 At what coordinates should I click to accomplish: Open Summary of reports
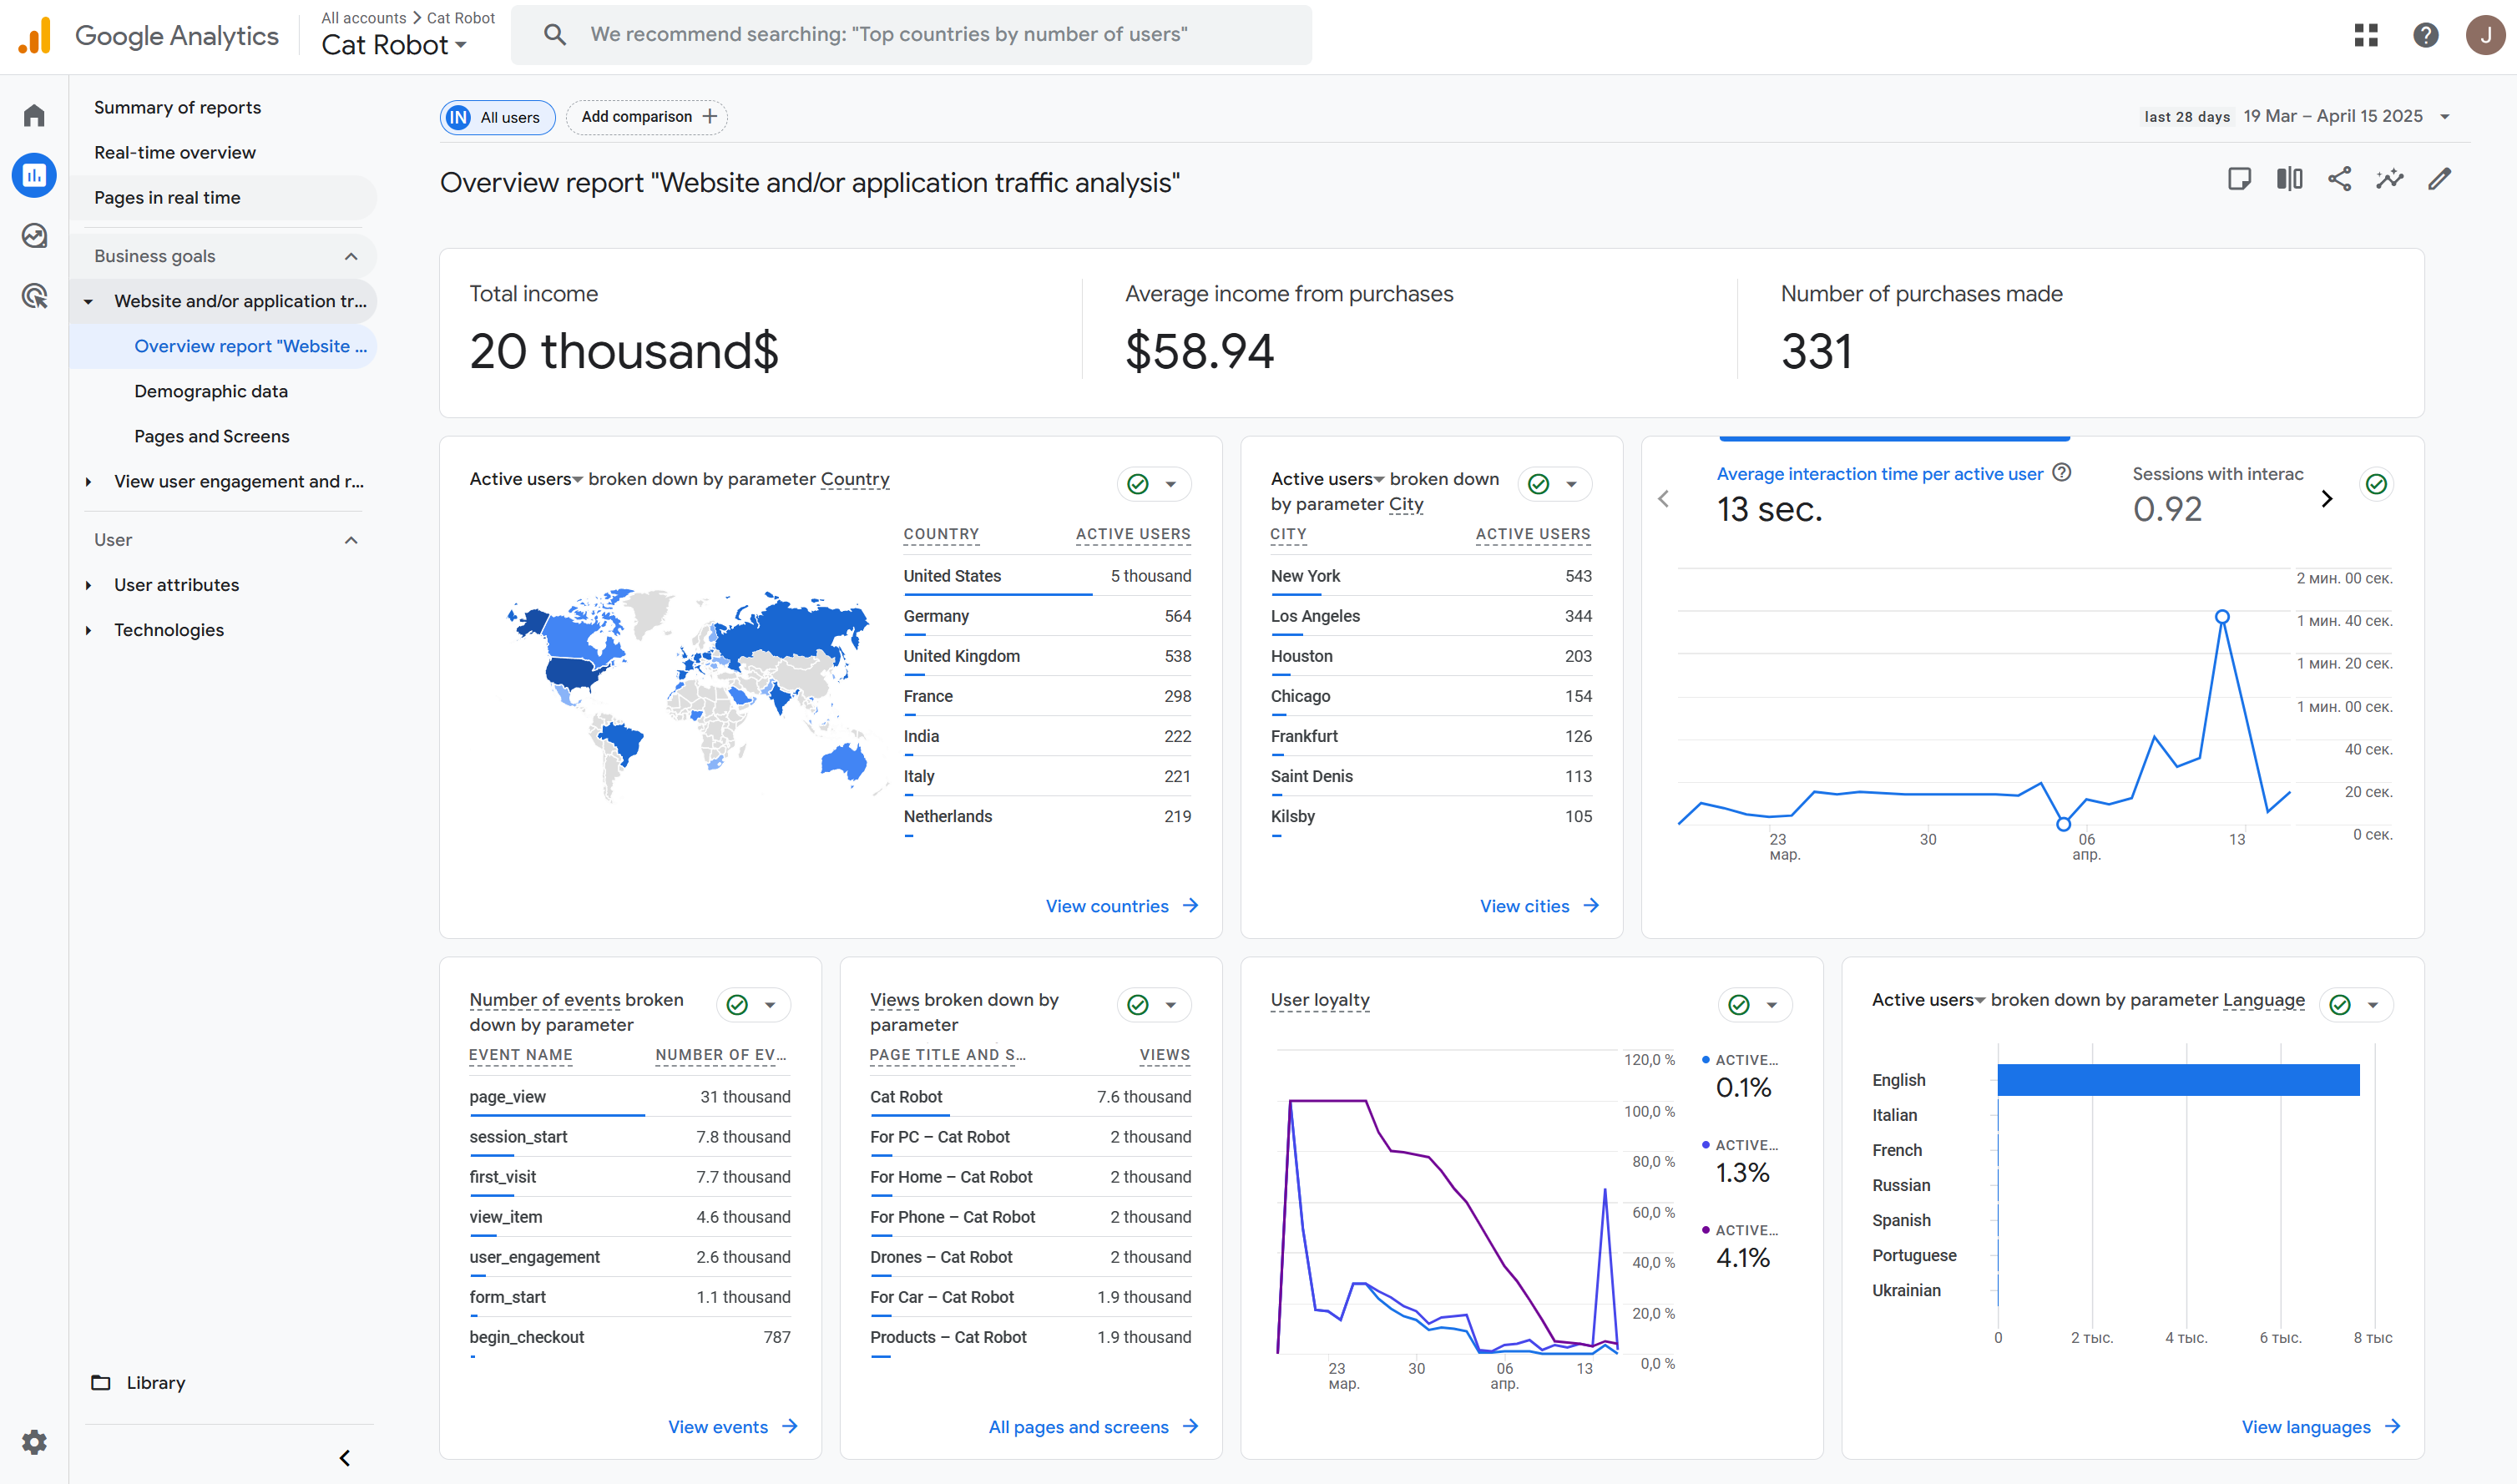[x=177, y=107]
